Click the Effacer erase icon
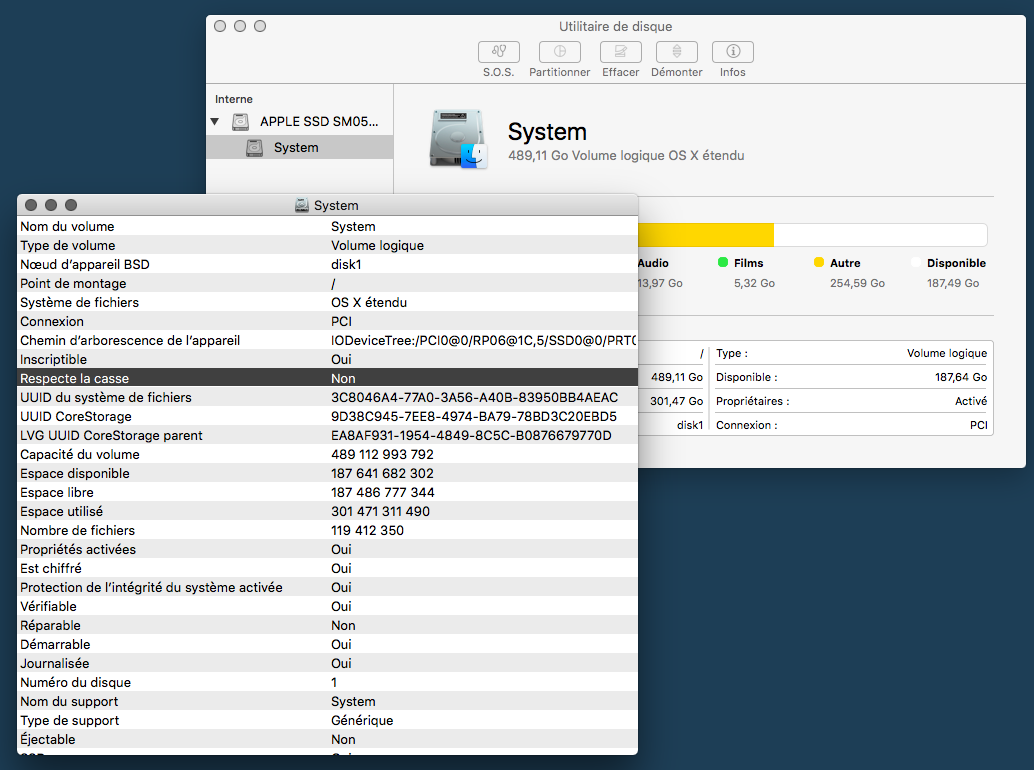The height and width of the screenshot is (770, 1034). click(621, 51)
